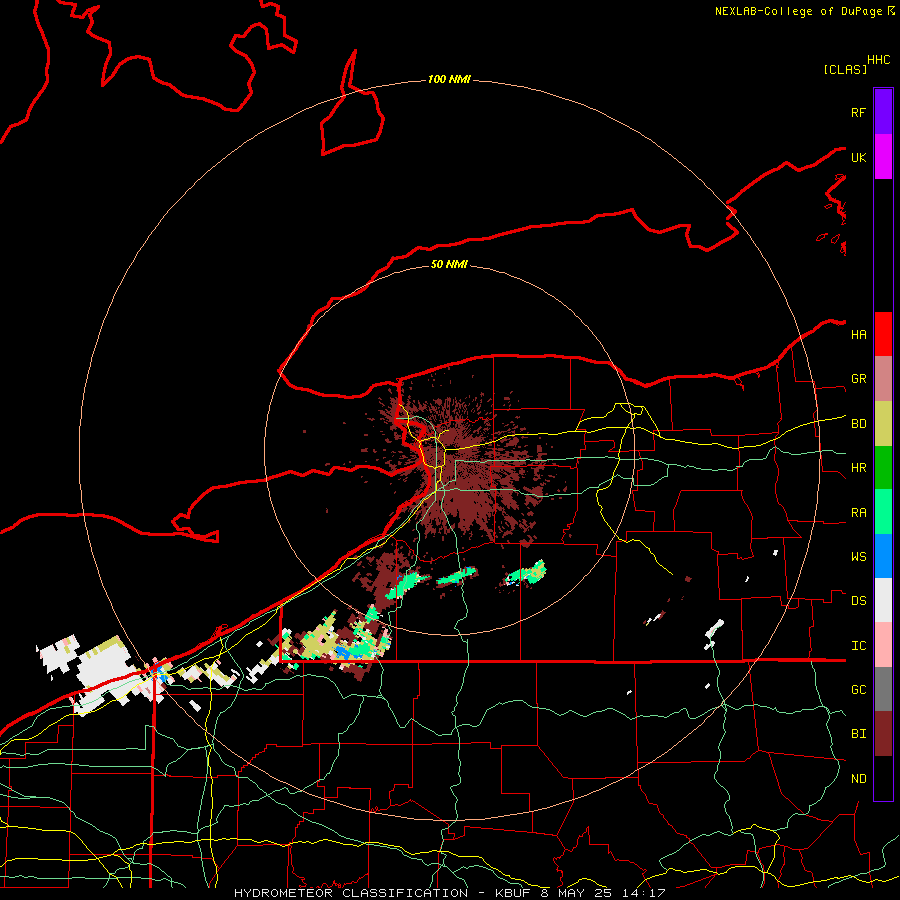Click the brown BI legend color swatch
The image size is (900, 900).
(x=883, y=734)
